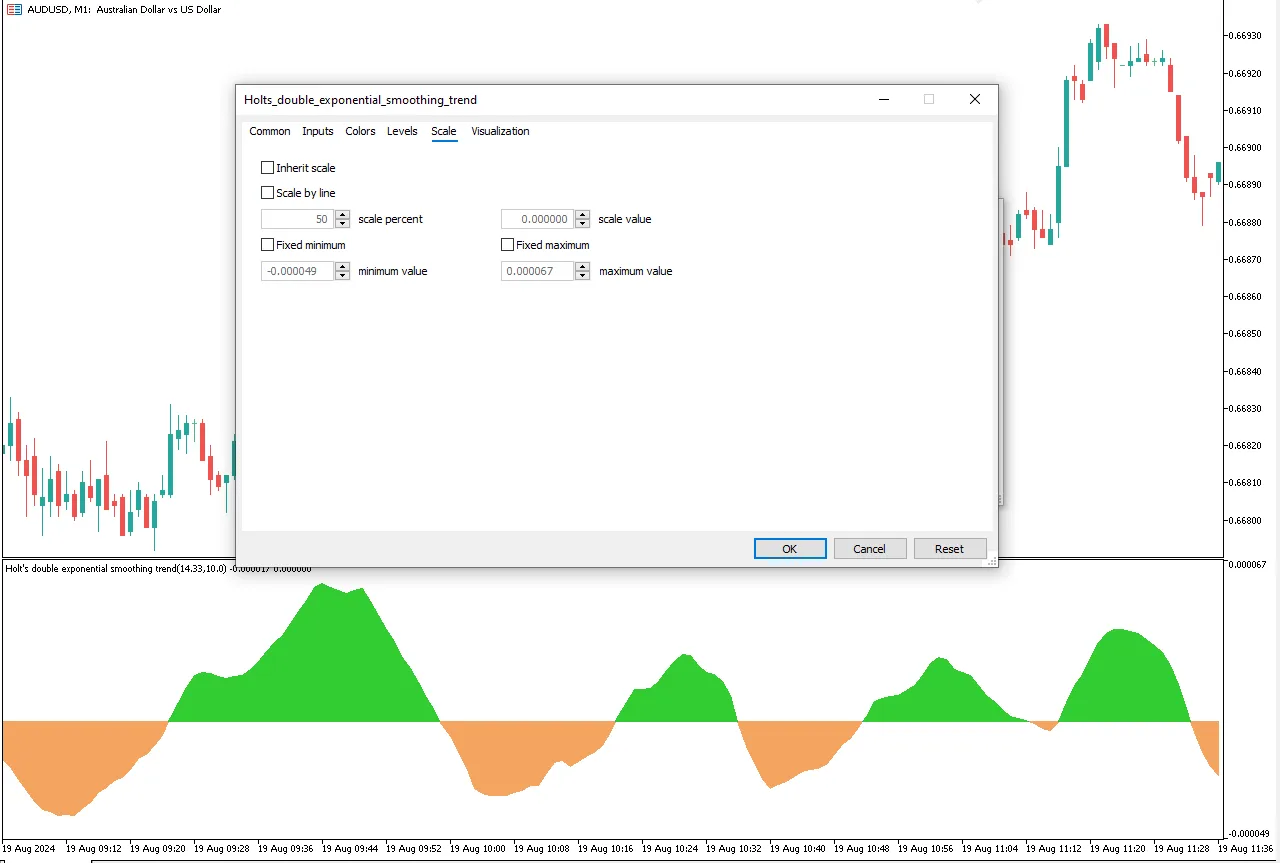This screenshot has width=1280, height=863.
Task: Click scale percent down arrow
Action: (343, 224)
